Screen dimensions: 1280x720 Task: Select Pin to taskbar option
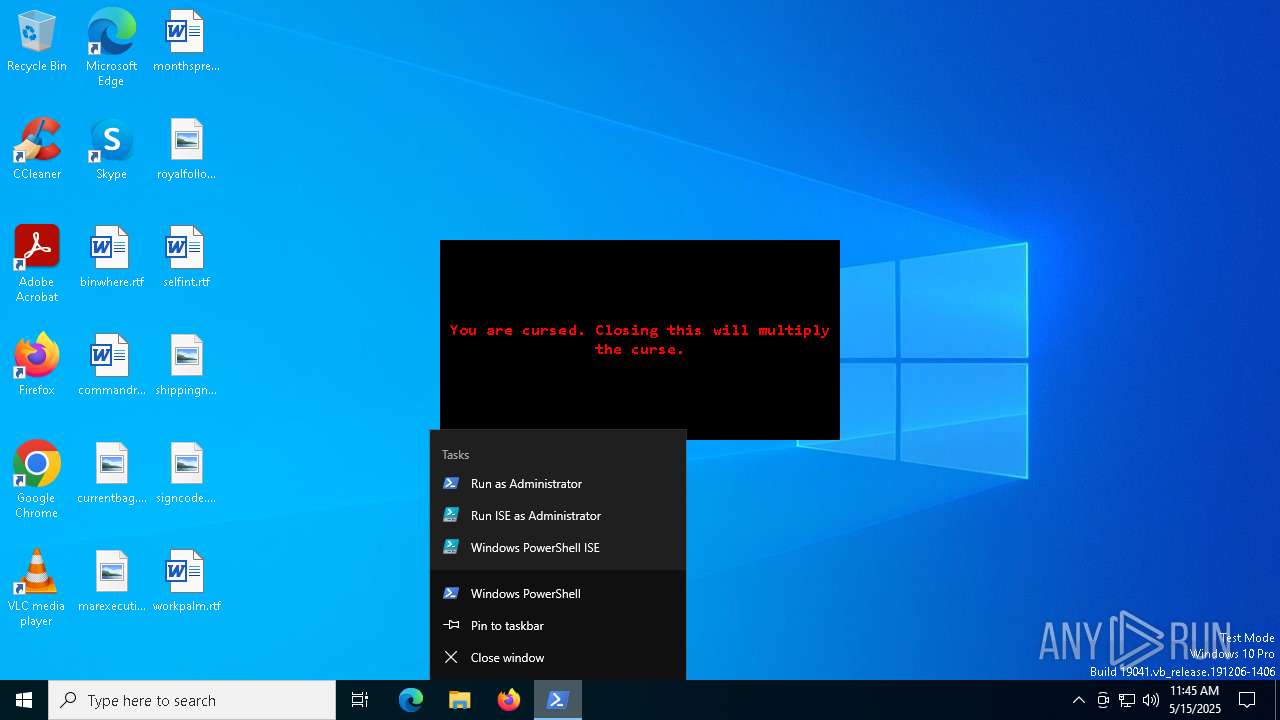tap(558, 625)
